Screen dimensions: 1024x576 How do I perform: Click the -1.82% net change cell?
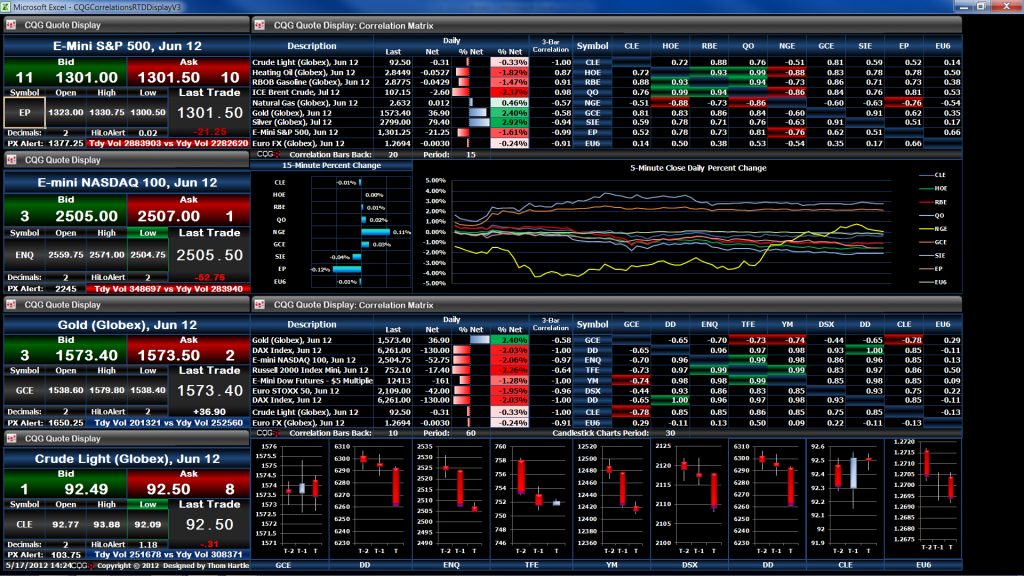pyautogui.click(x=509, y=72)
